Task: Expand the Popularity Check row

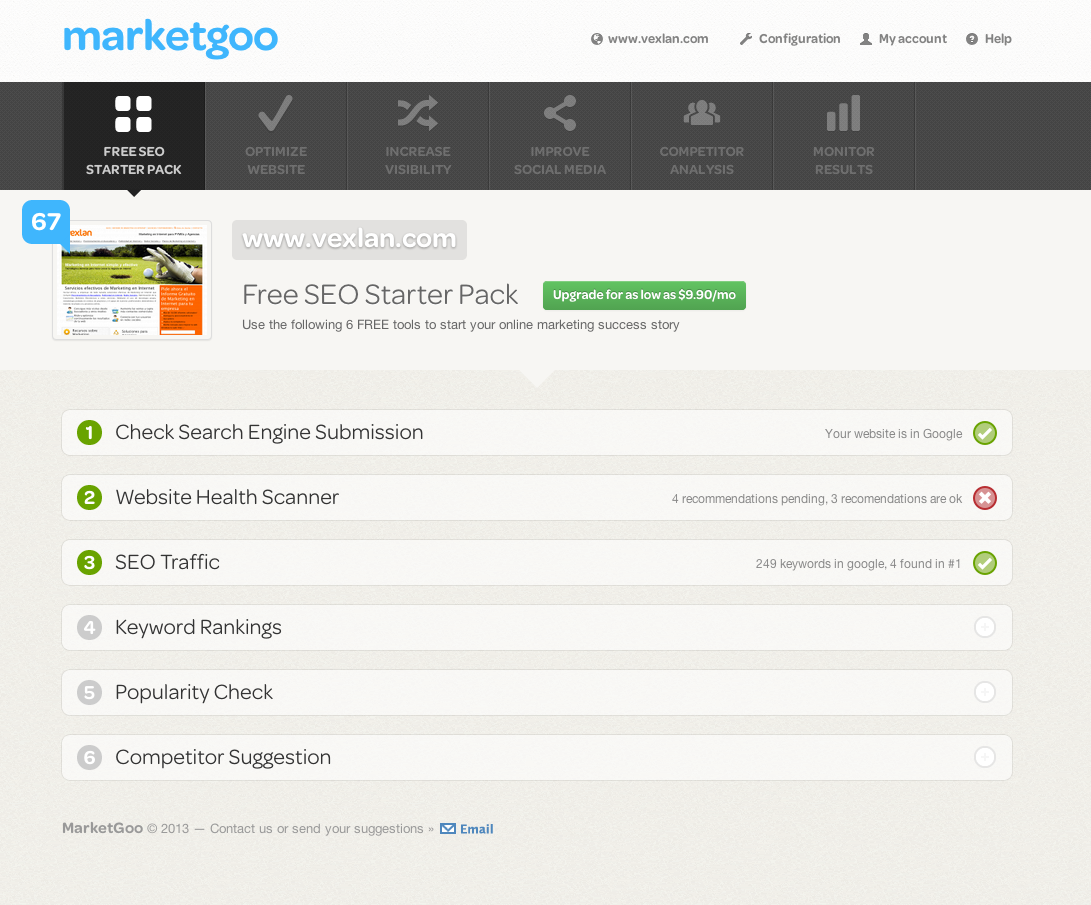Action: coord(536,692)
